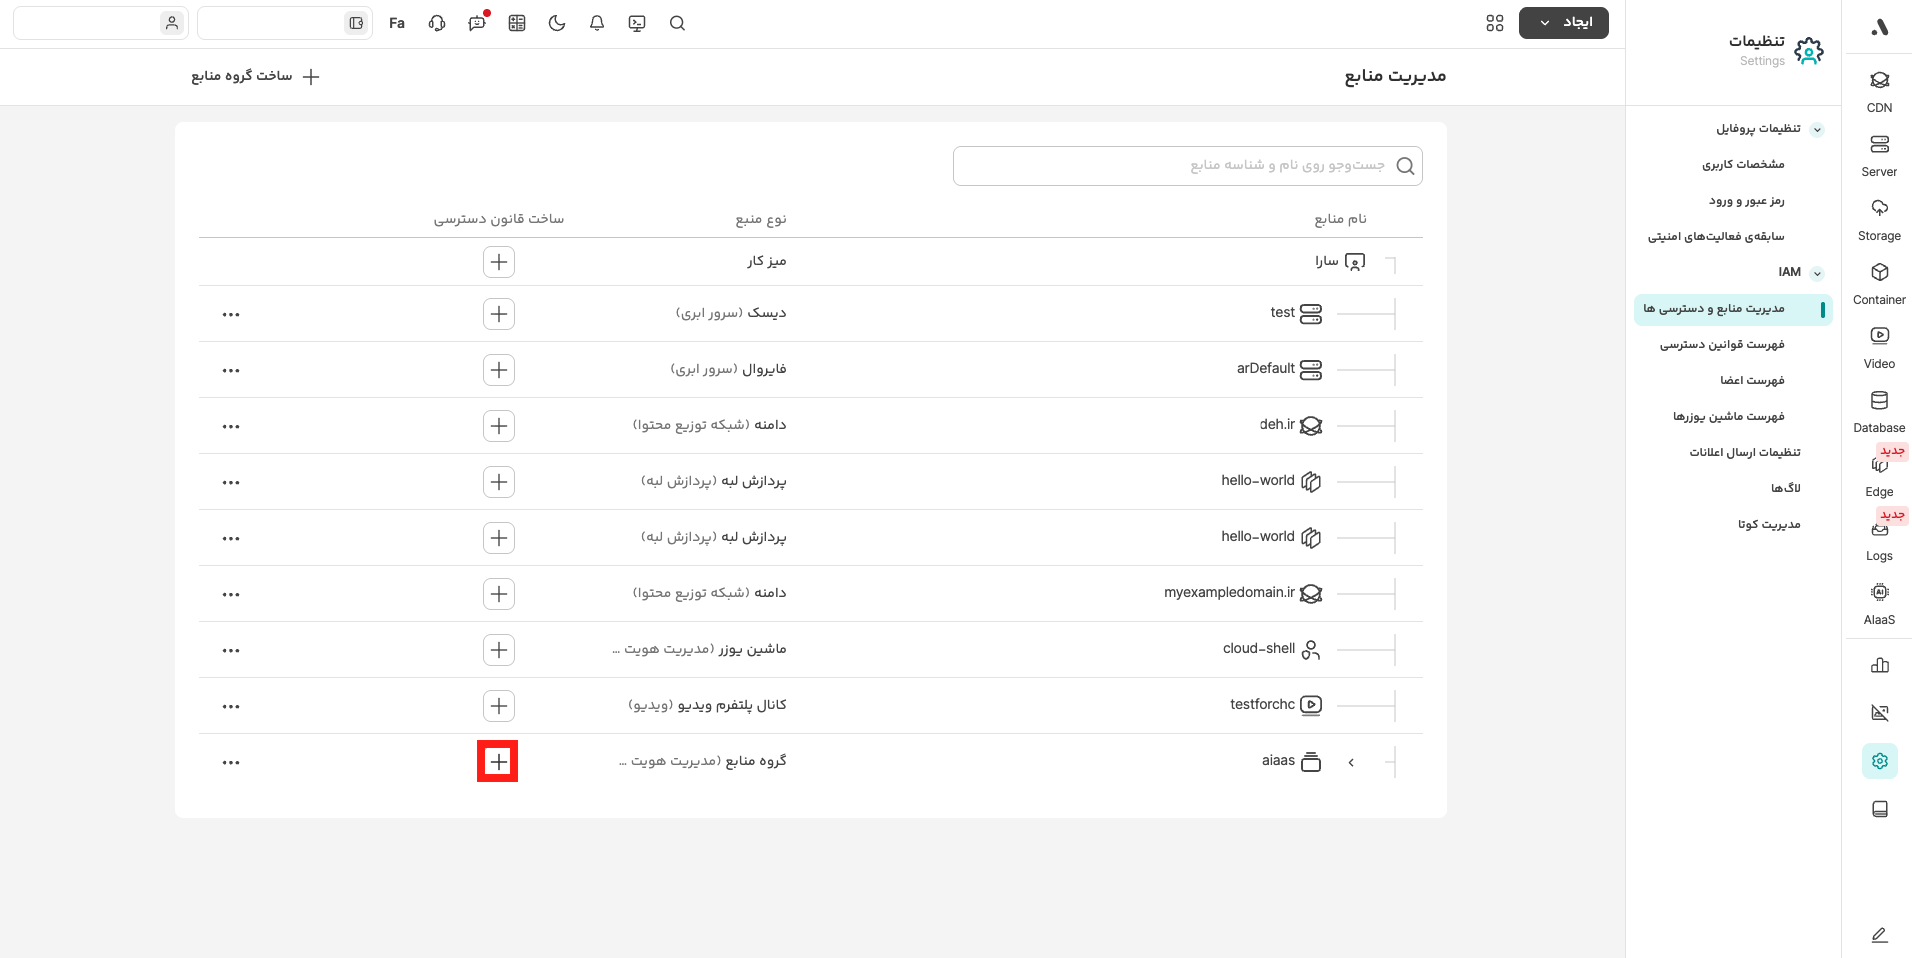Open the apps grid icon
The height and width of the screenshot is (958, 1912).
(x=1495, y=23)
